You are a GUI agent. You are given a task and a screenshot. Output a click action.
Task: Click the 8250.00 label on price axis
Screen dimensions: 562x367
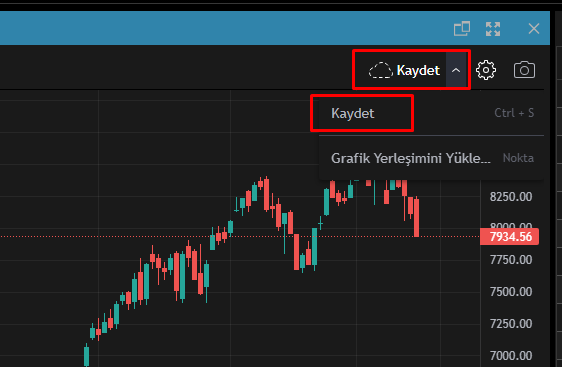(x=511, y=197)
